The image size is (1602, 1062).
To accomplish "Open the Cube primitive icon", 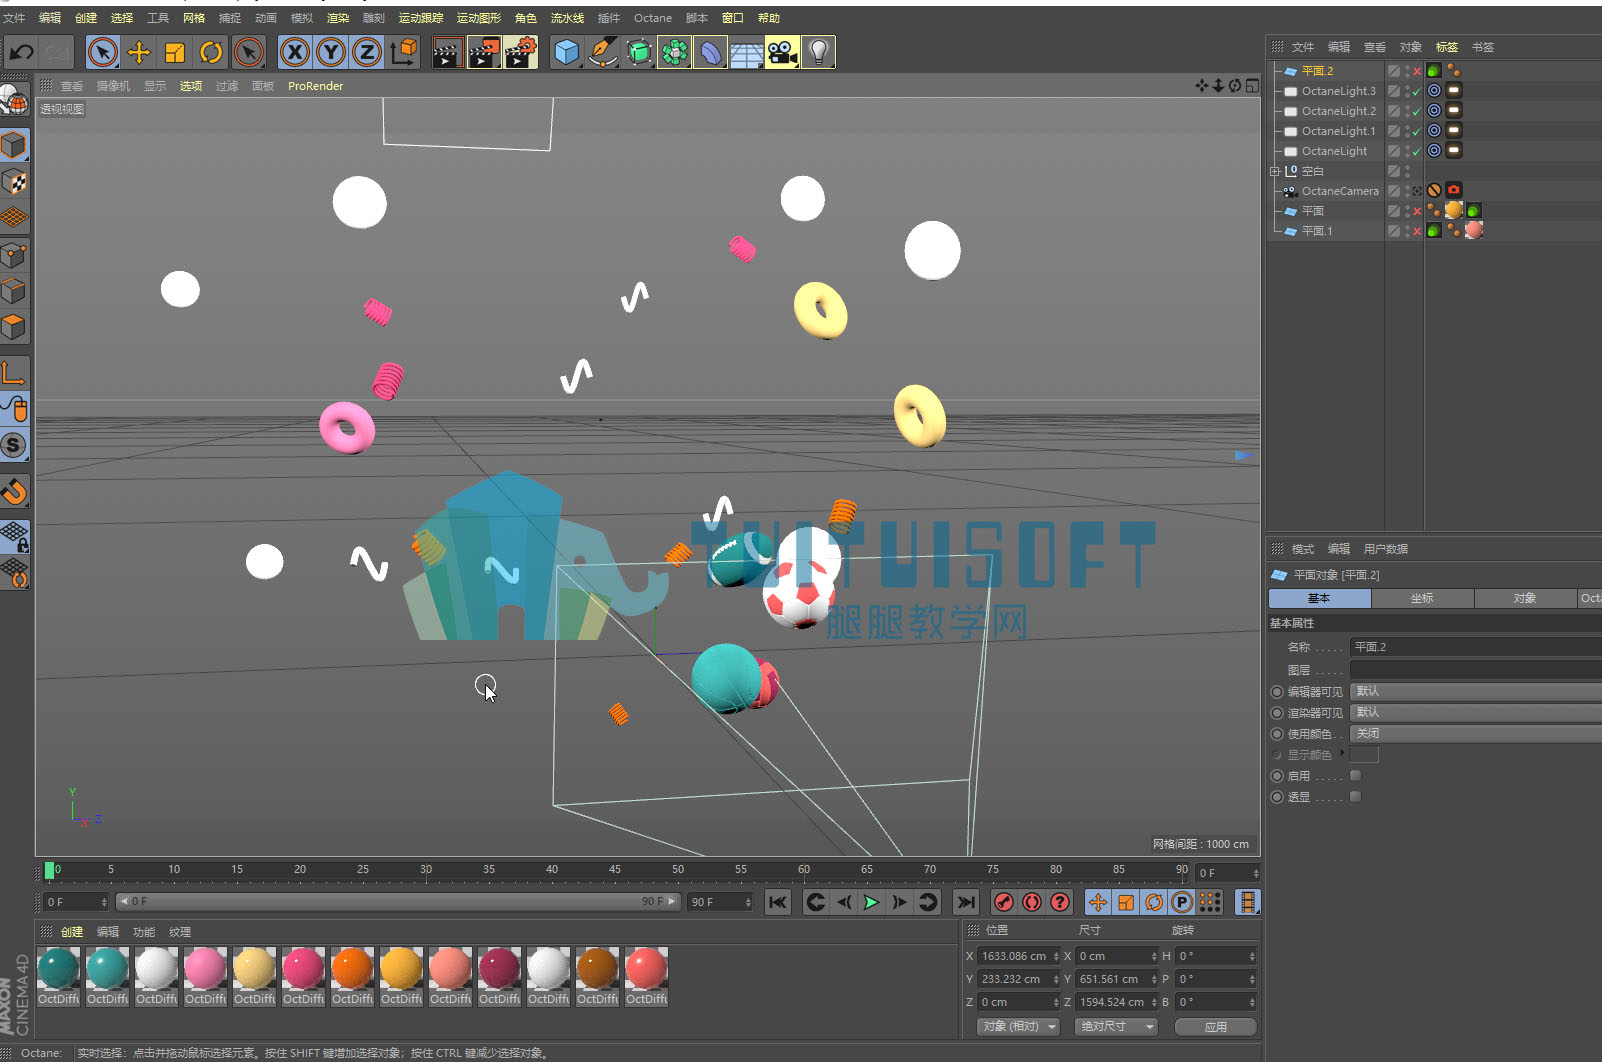I will click(x=567, y=52).
